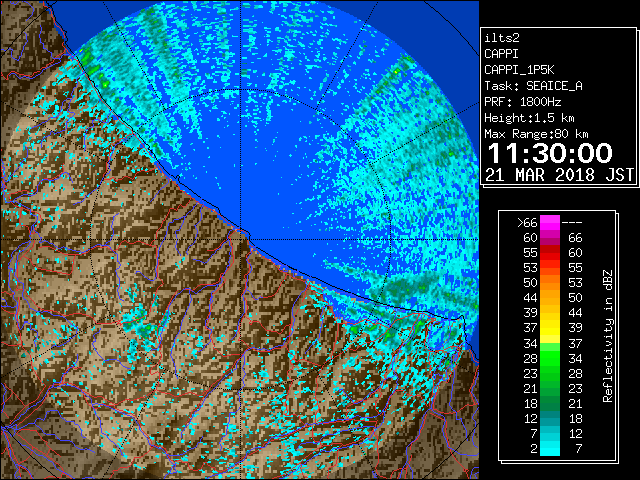Click the 'Reflectivity in dBZ' axis title
640x480 pixels.
click(608, 336)
